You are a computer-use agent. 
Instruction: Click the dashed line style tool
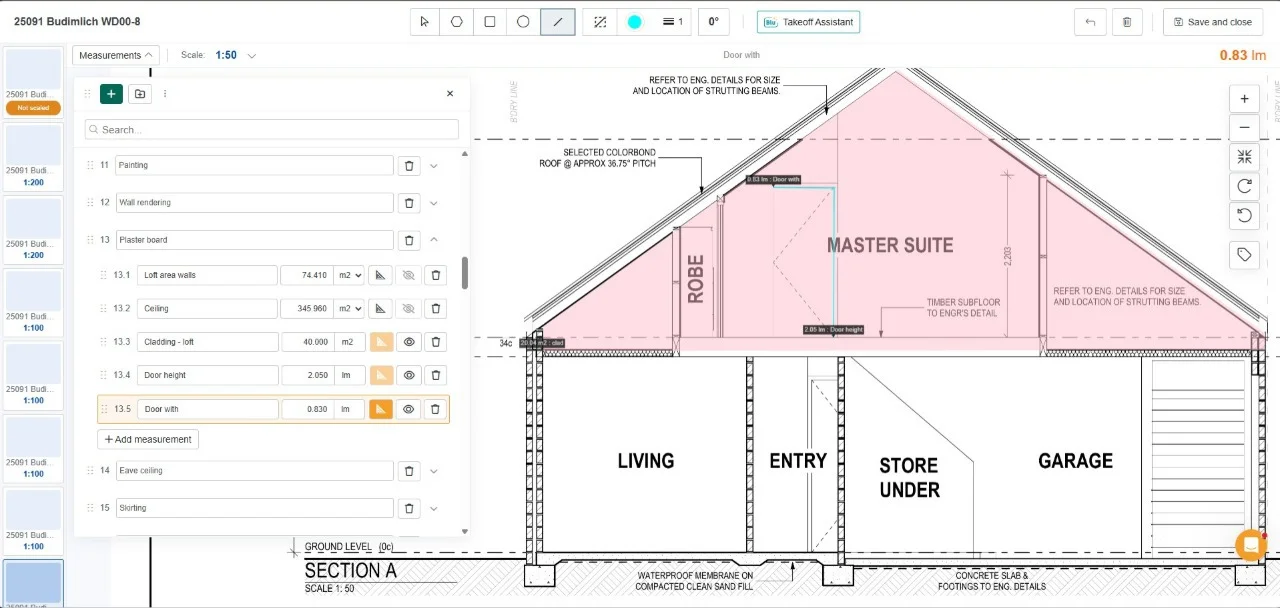[600, 22]
